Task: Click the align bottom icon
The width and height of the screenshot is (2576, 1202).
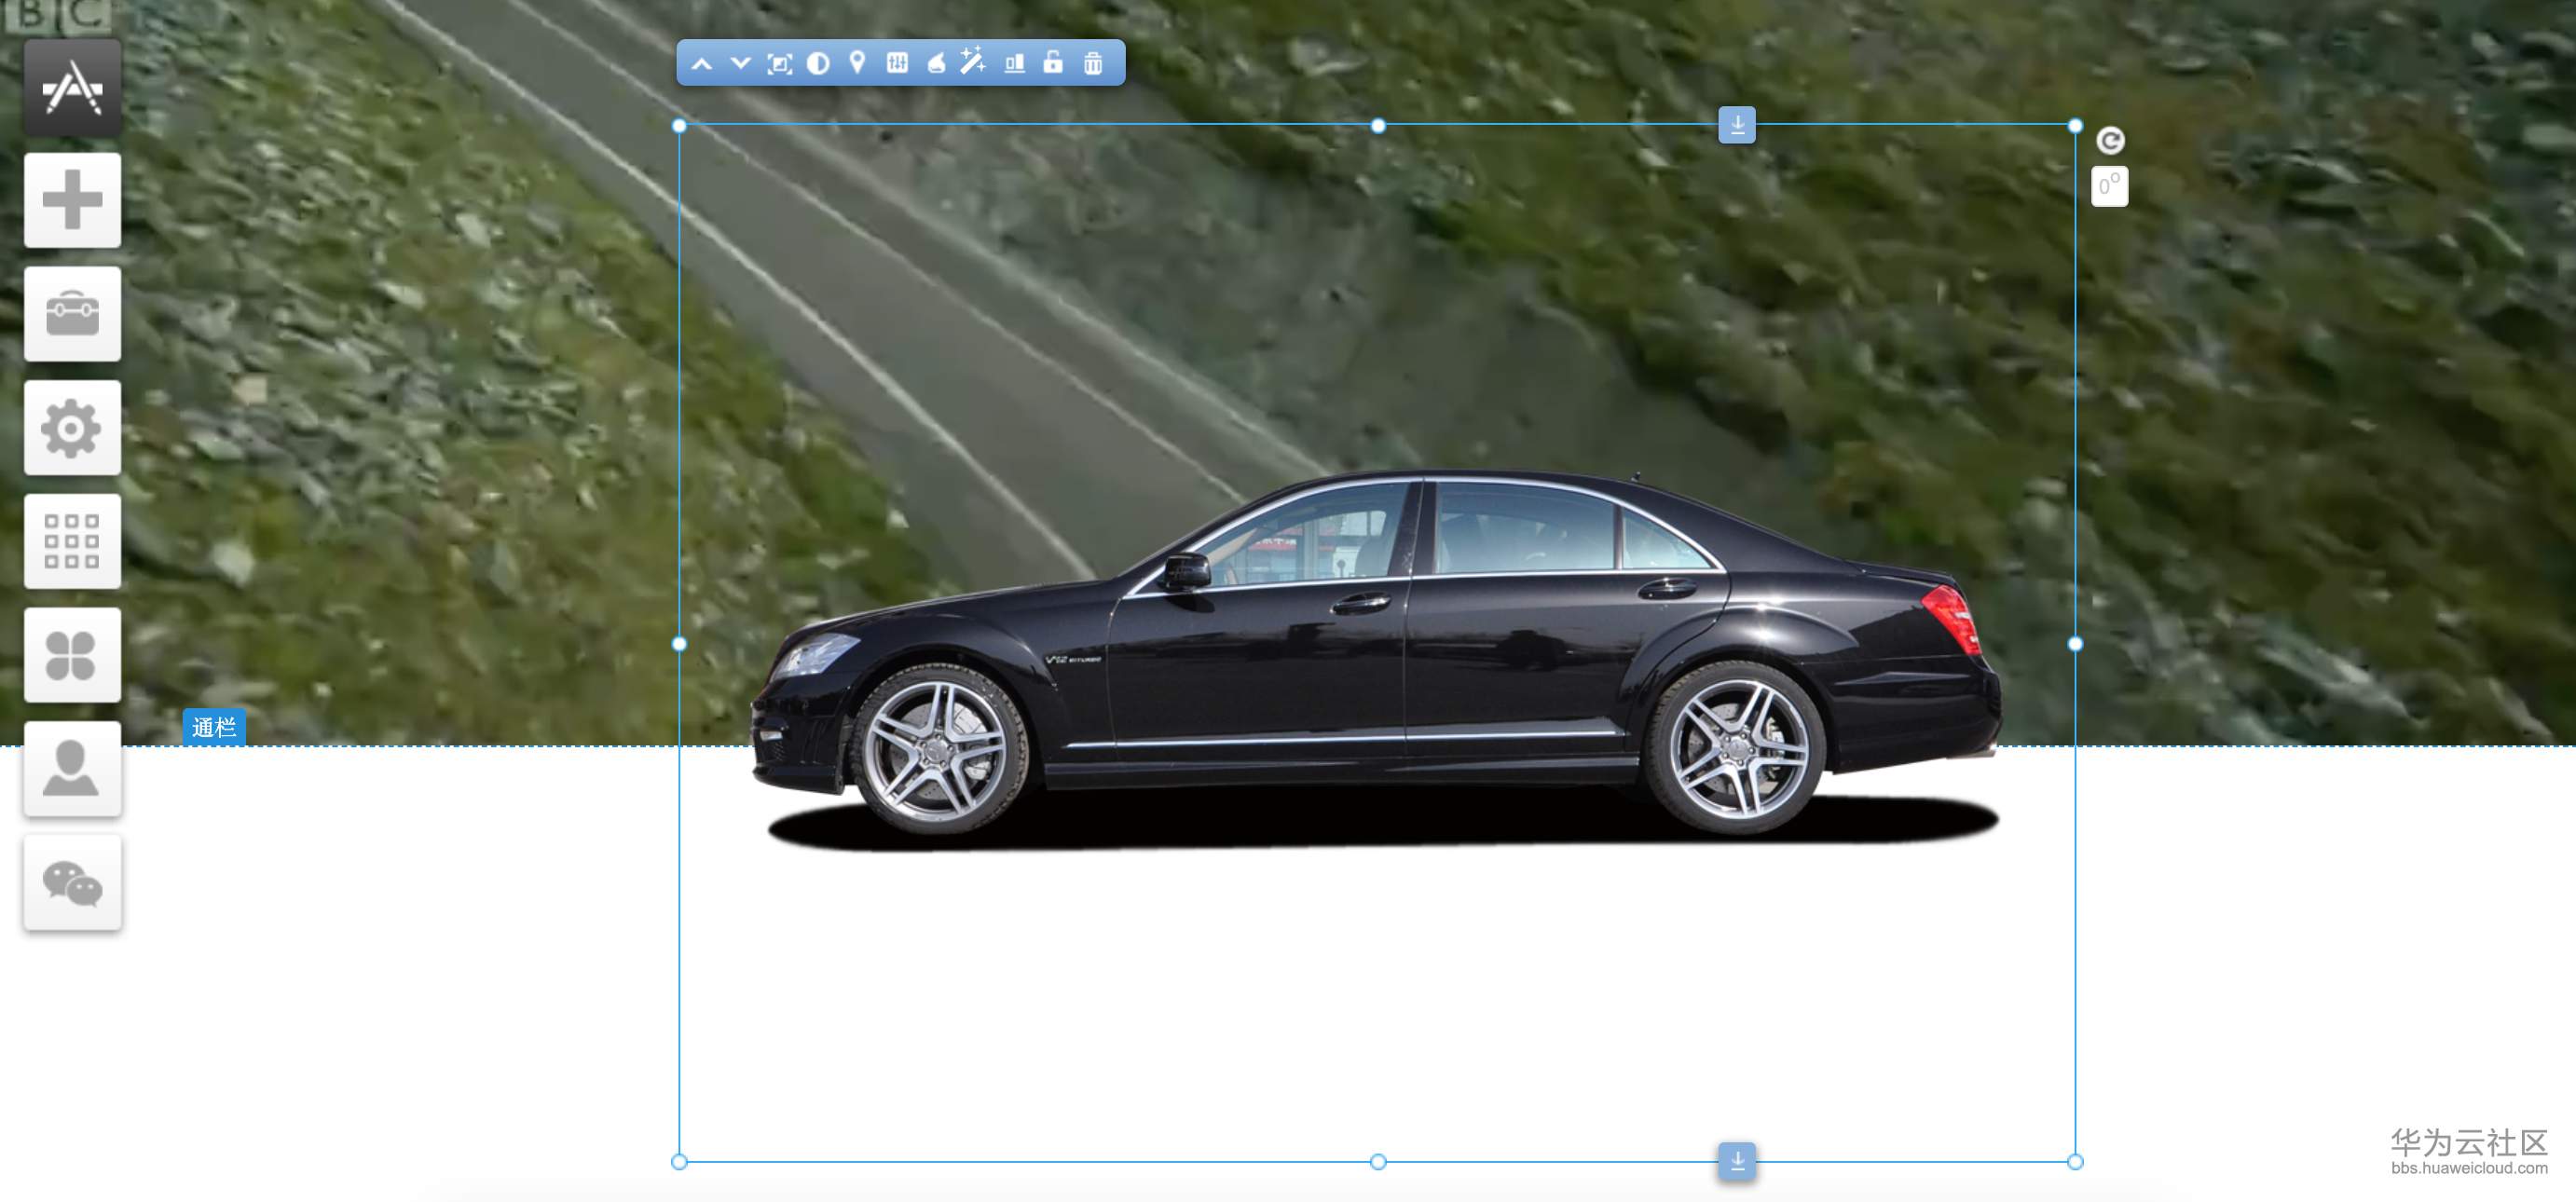Action: [x=1014, y=64]
